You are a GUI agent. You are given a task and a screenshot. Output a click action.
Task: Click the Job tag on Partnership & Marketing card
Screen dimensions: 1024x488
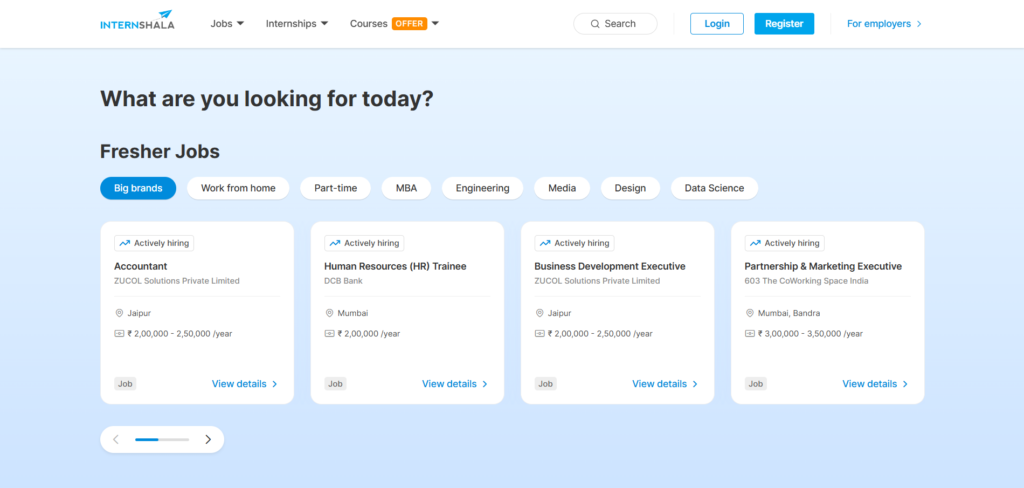point(756,384)
